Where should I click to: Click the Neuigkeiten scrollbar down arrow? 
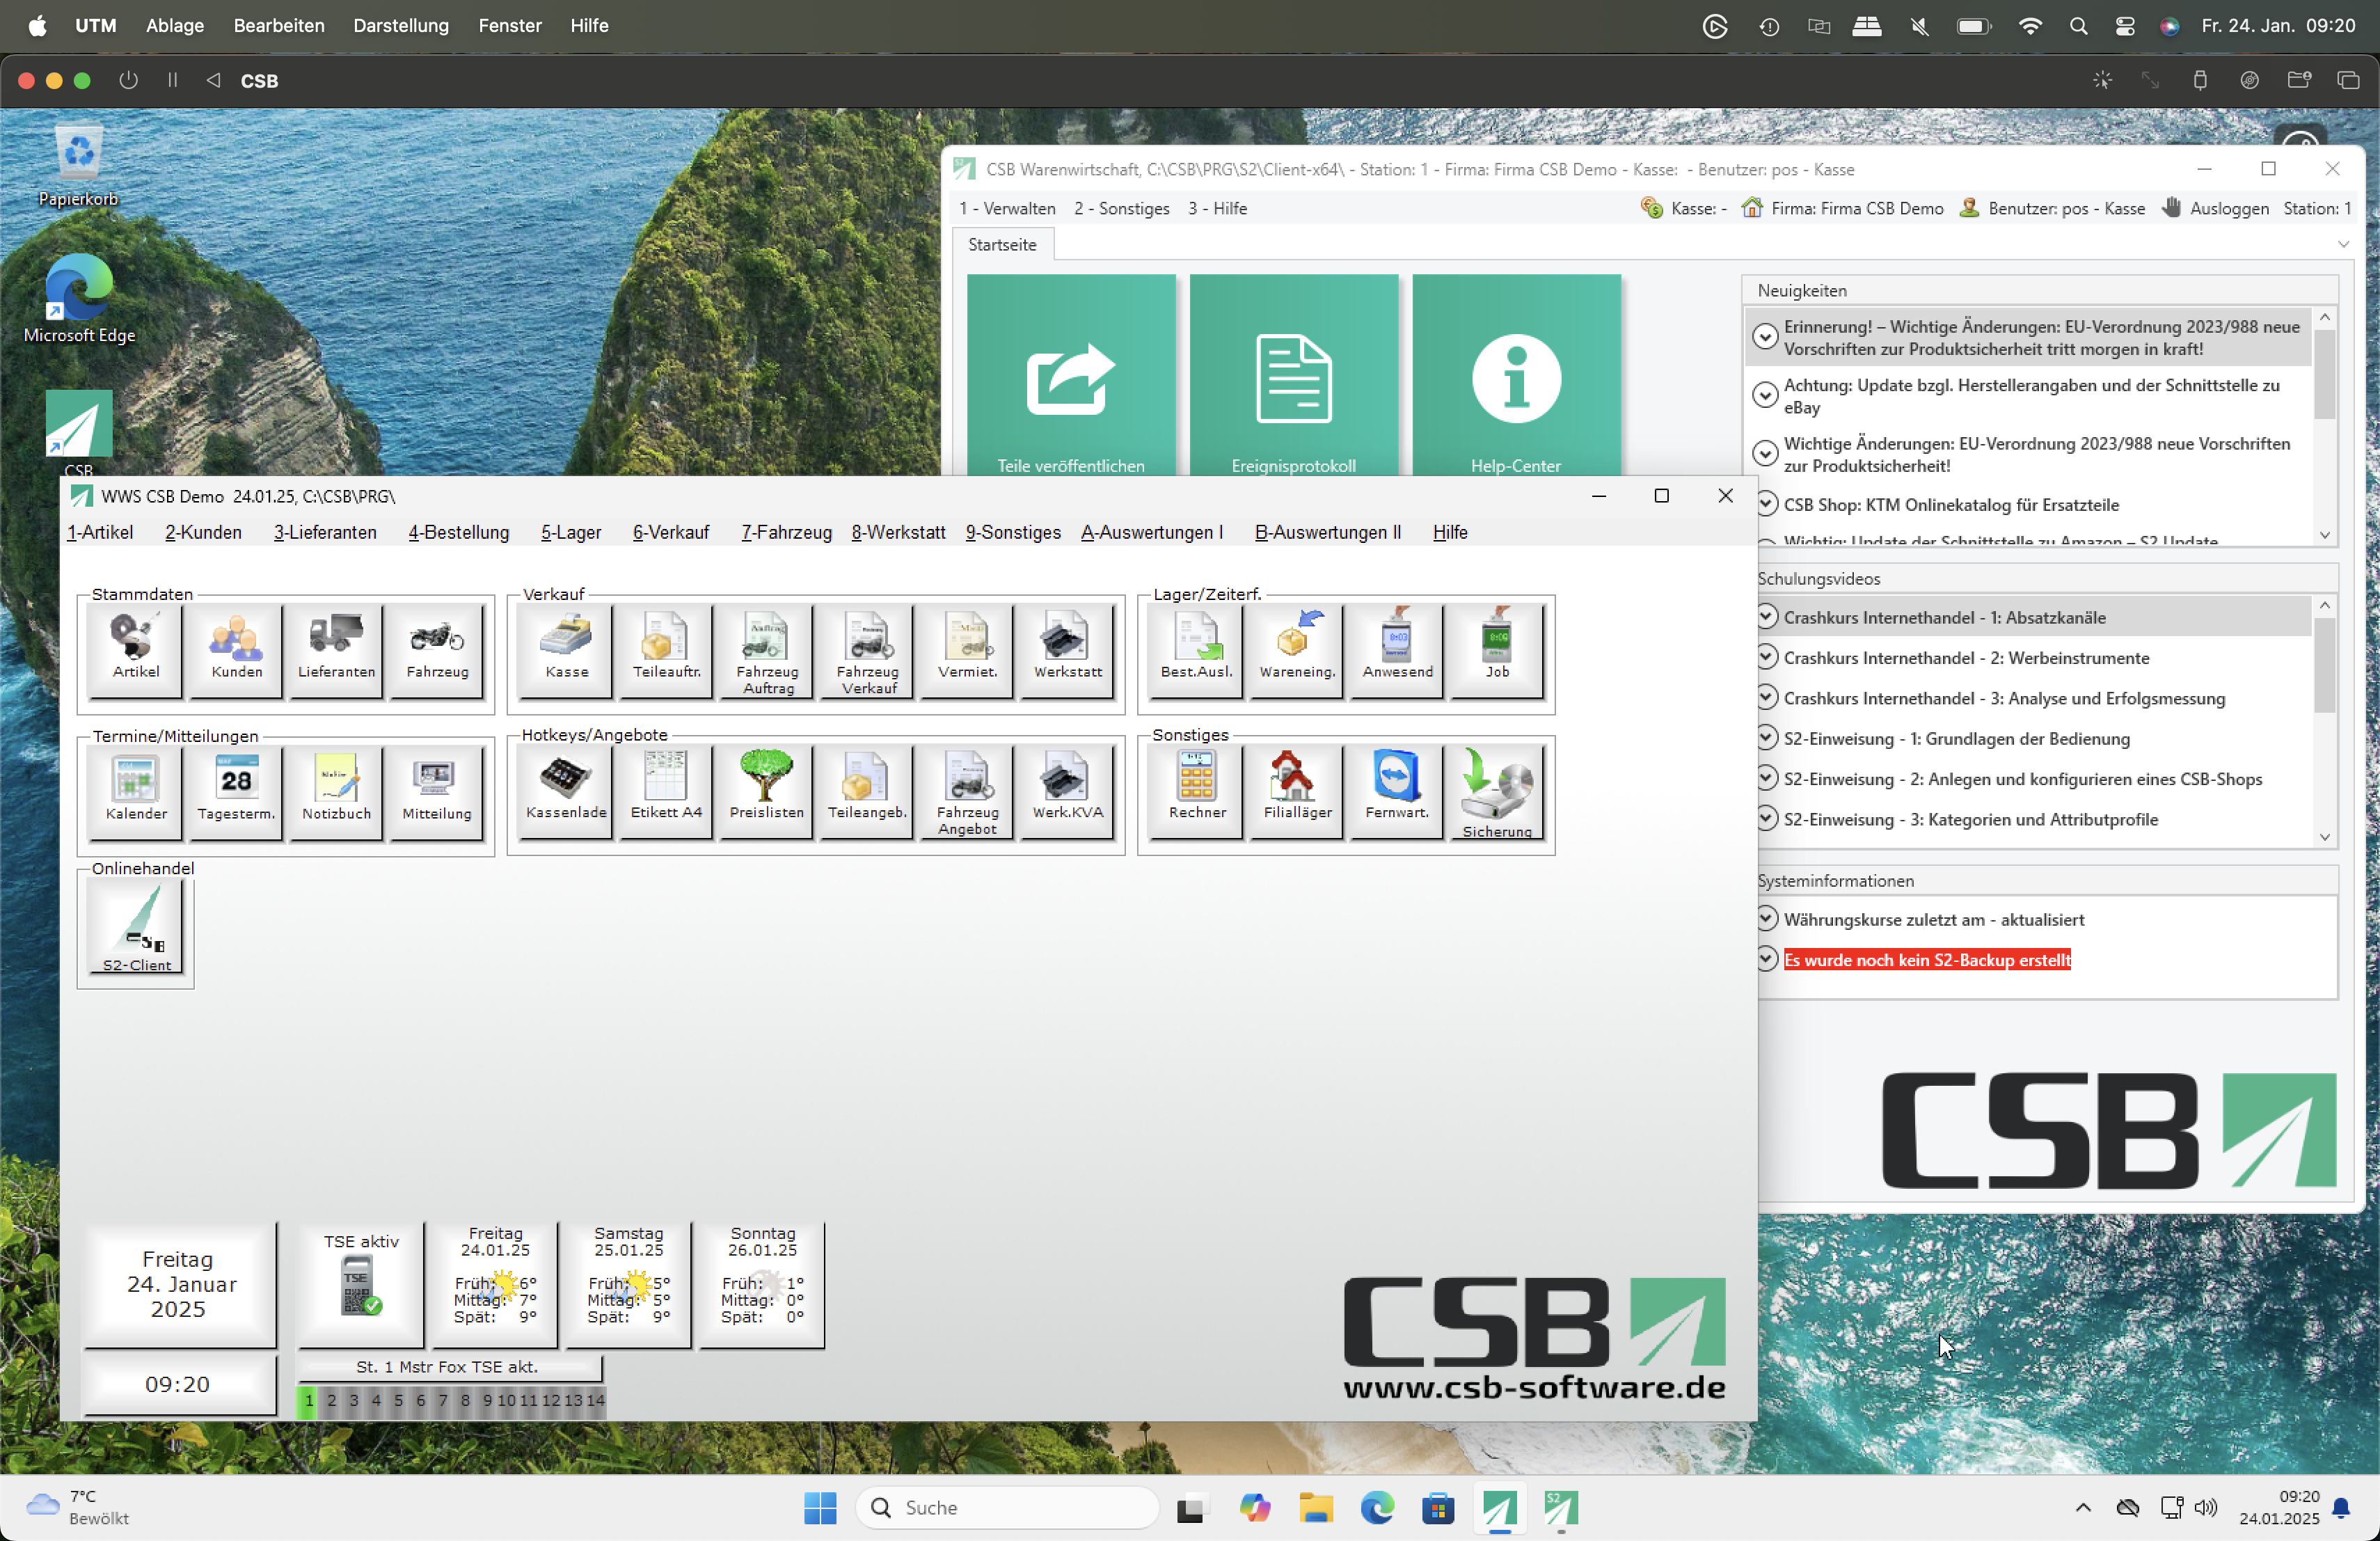(2324, 535)
